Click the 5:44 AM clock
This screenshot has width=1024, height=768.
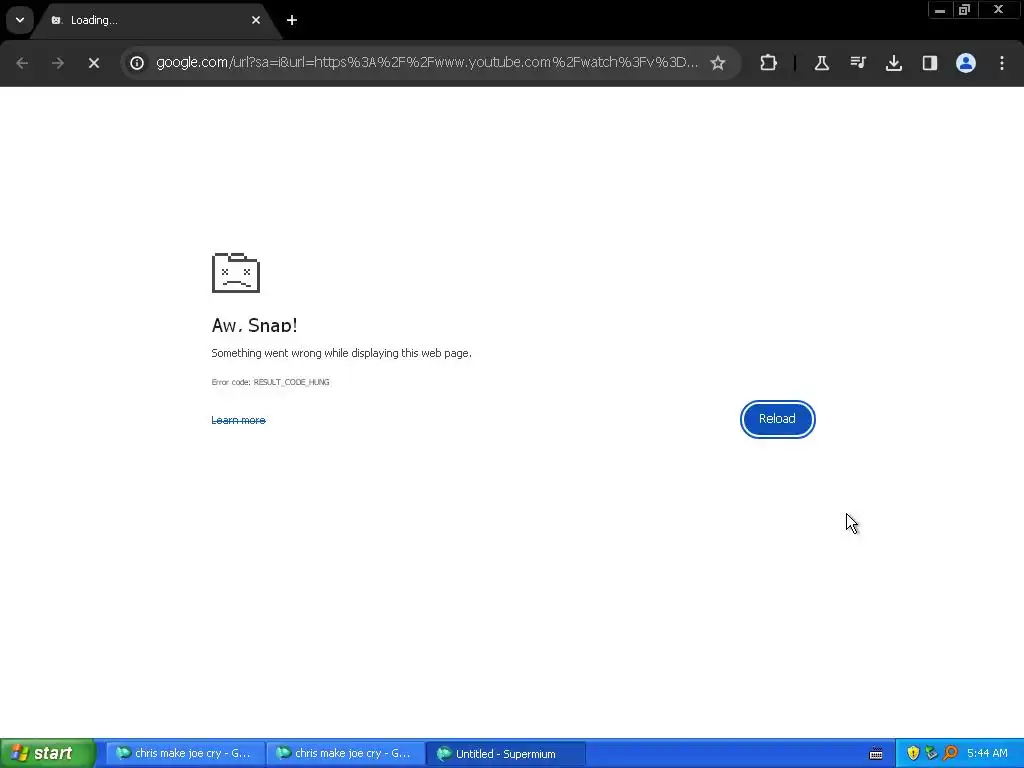pos(987,753)
